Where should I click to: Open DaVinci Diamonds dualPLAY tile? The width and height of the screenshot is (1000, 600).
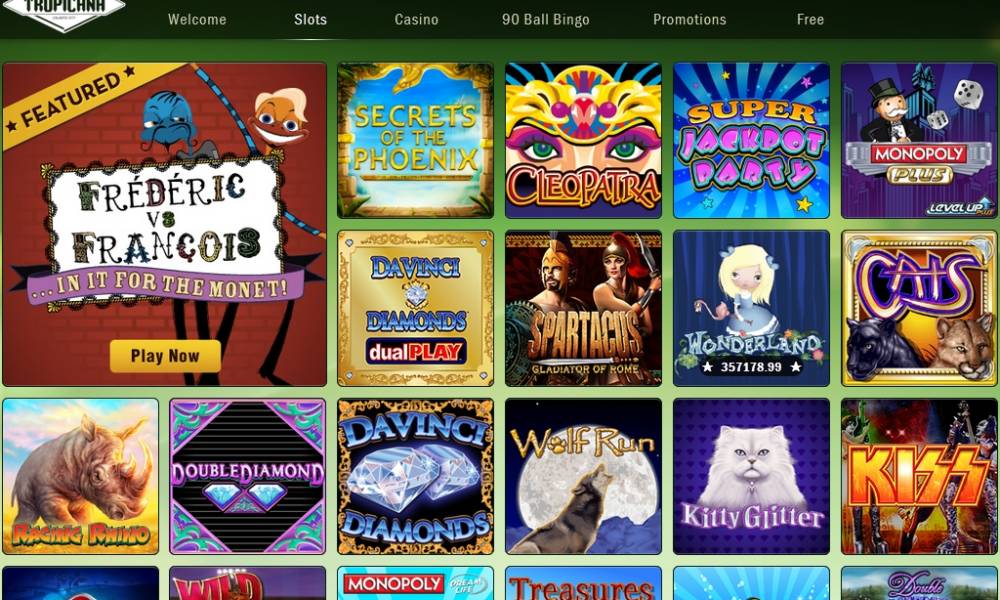[x=415, y=309]
